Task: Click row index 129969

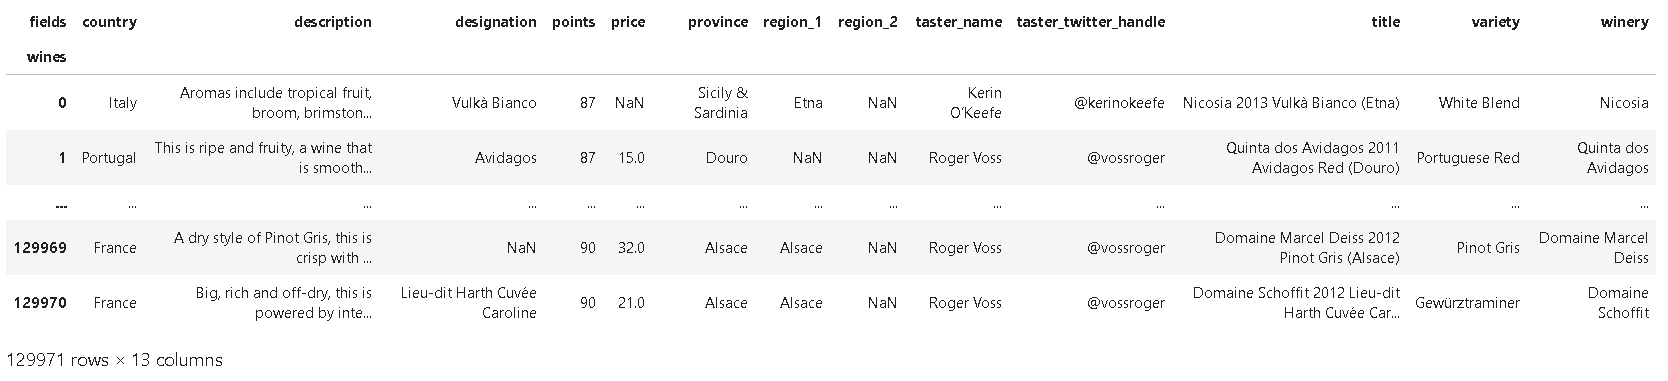Action: tap(41, 247)
